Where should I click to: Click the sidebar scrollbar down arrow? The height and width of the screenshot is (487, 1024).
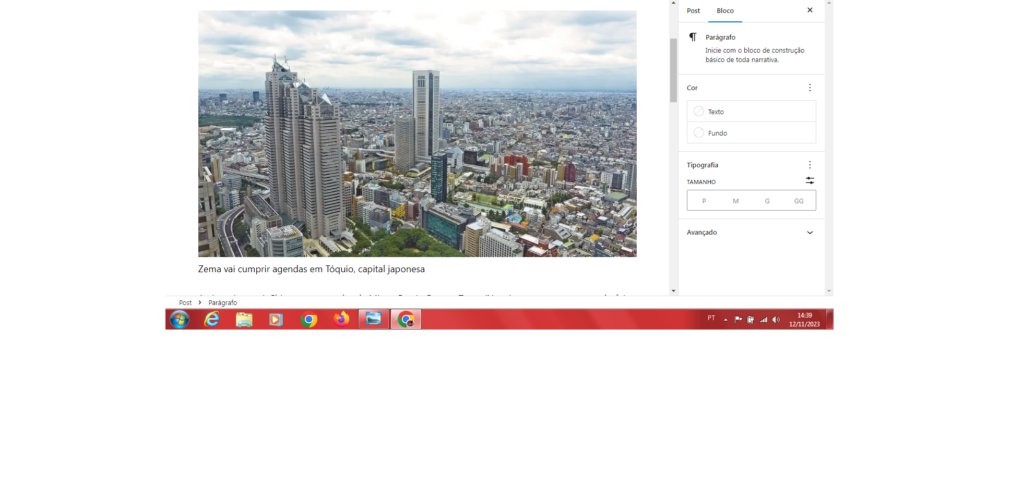pos(829,291)
